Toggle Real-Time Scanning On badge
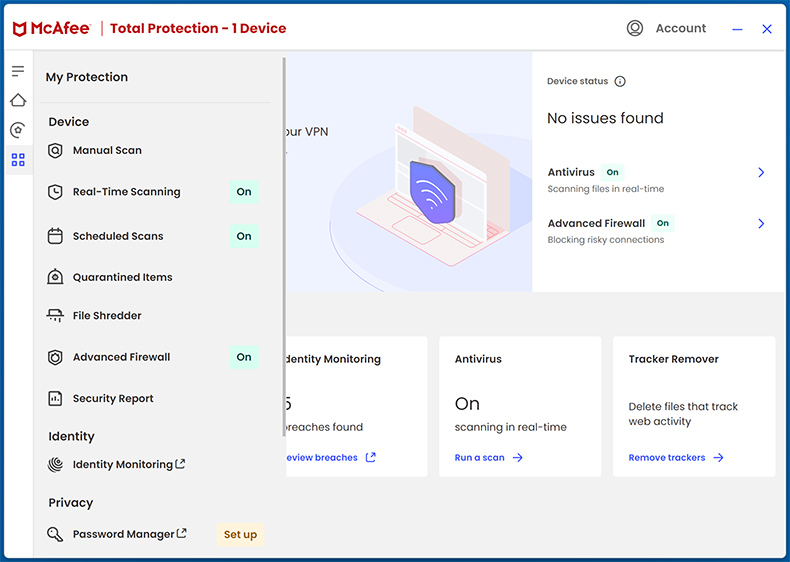 tap(244, 192)
